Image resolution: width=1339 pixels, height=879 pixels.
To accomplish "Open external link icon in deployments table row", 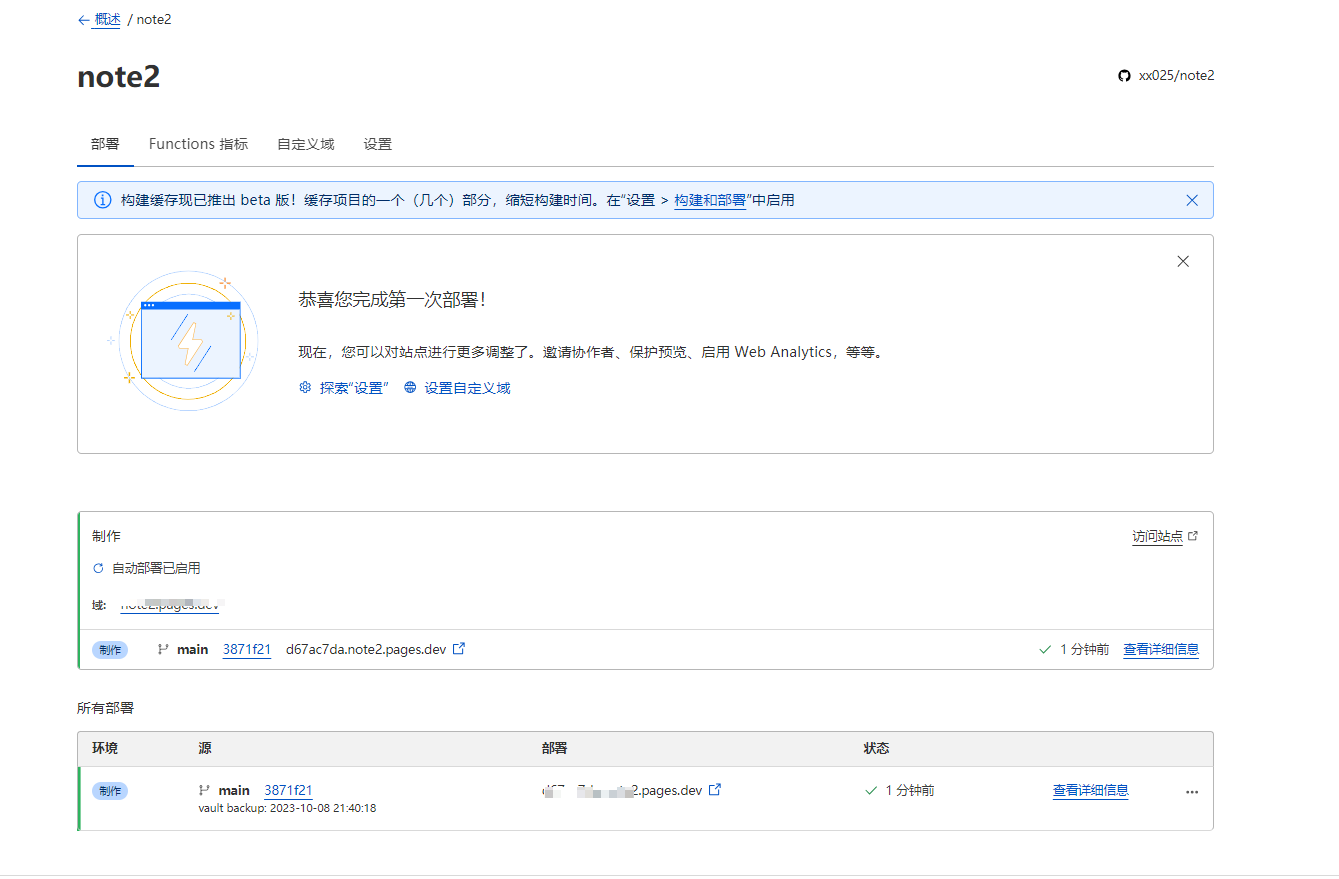I will tap(715, 790).
